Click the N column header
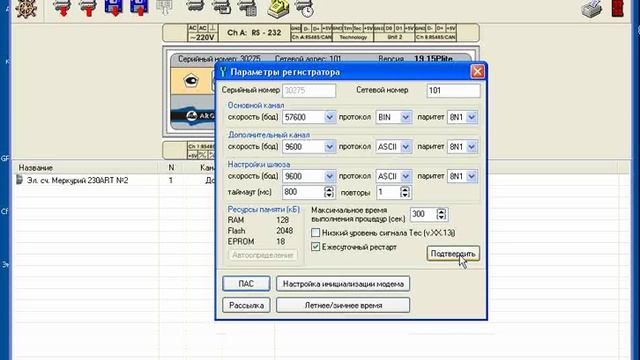 click(171, 168)
